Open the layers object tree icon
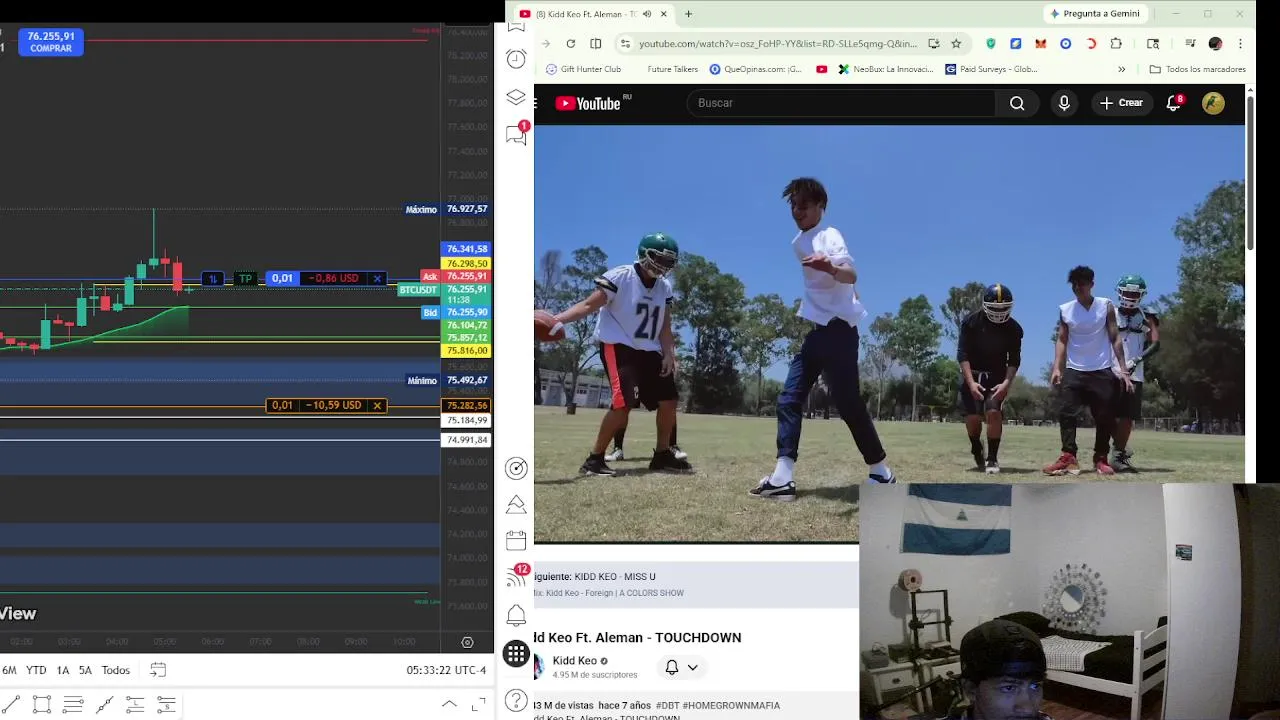 coord(516,97)
